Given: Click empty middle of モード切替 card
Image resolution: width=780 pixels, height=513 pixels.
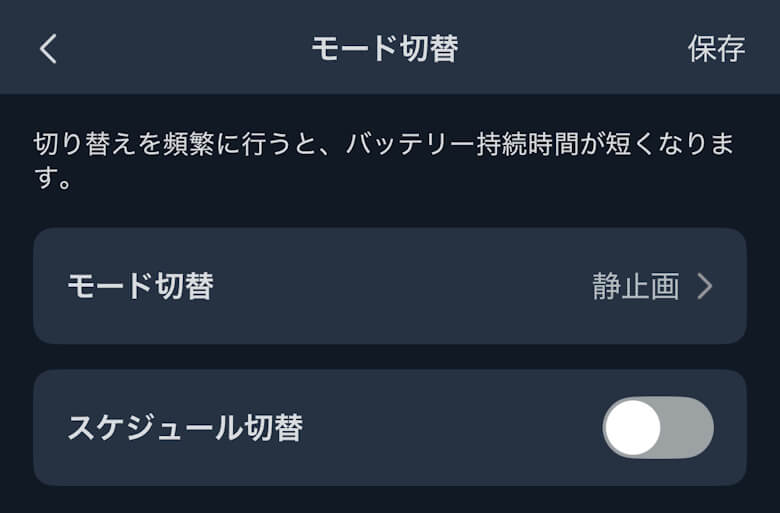Looking at the screenshot, I should tap(400, 287).
